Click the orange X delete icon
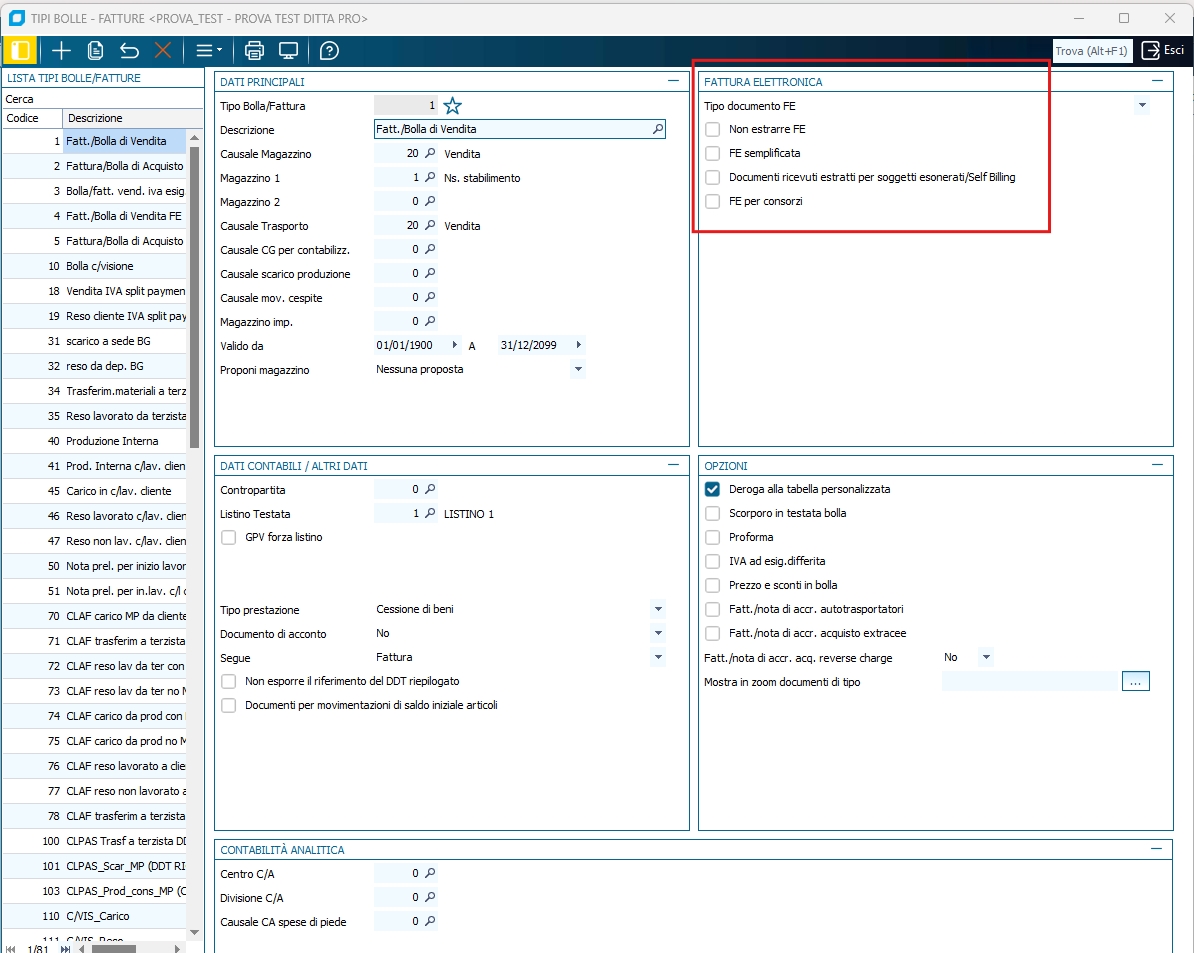Screen dimensions: 1194x953 pos(163,51)
